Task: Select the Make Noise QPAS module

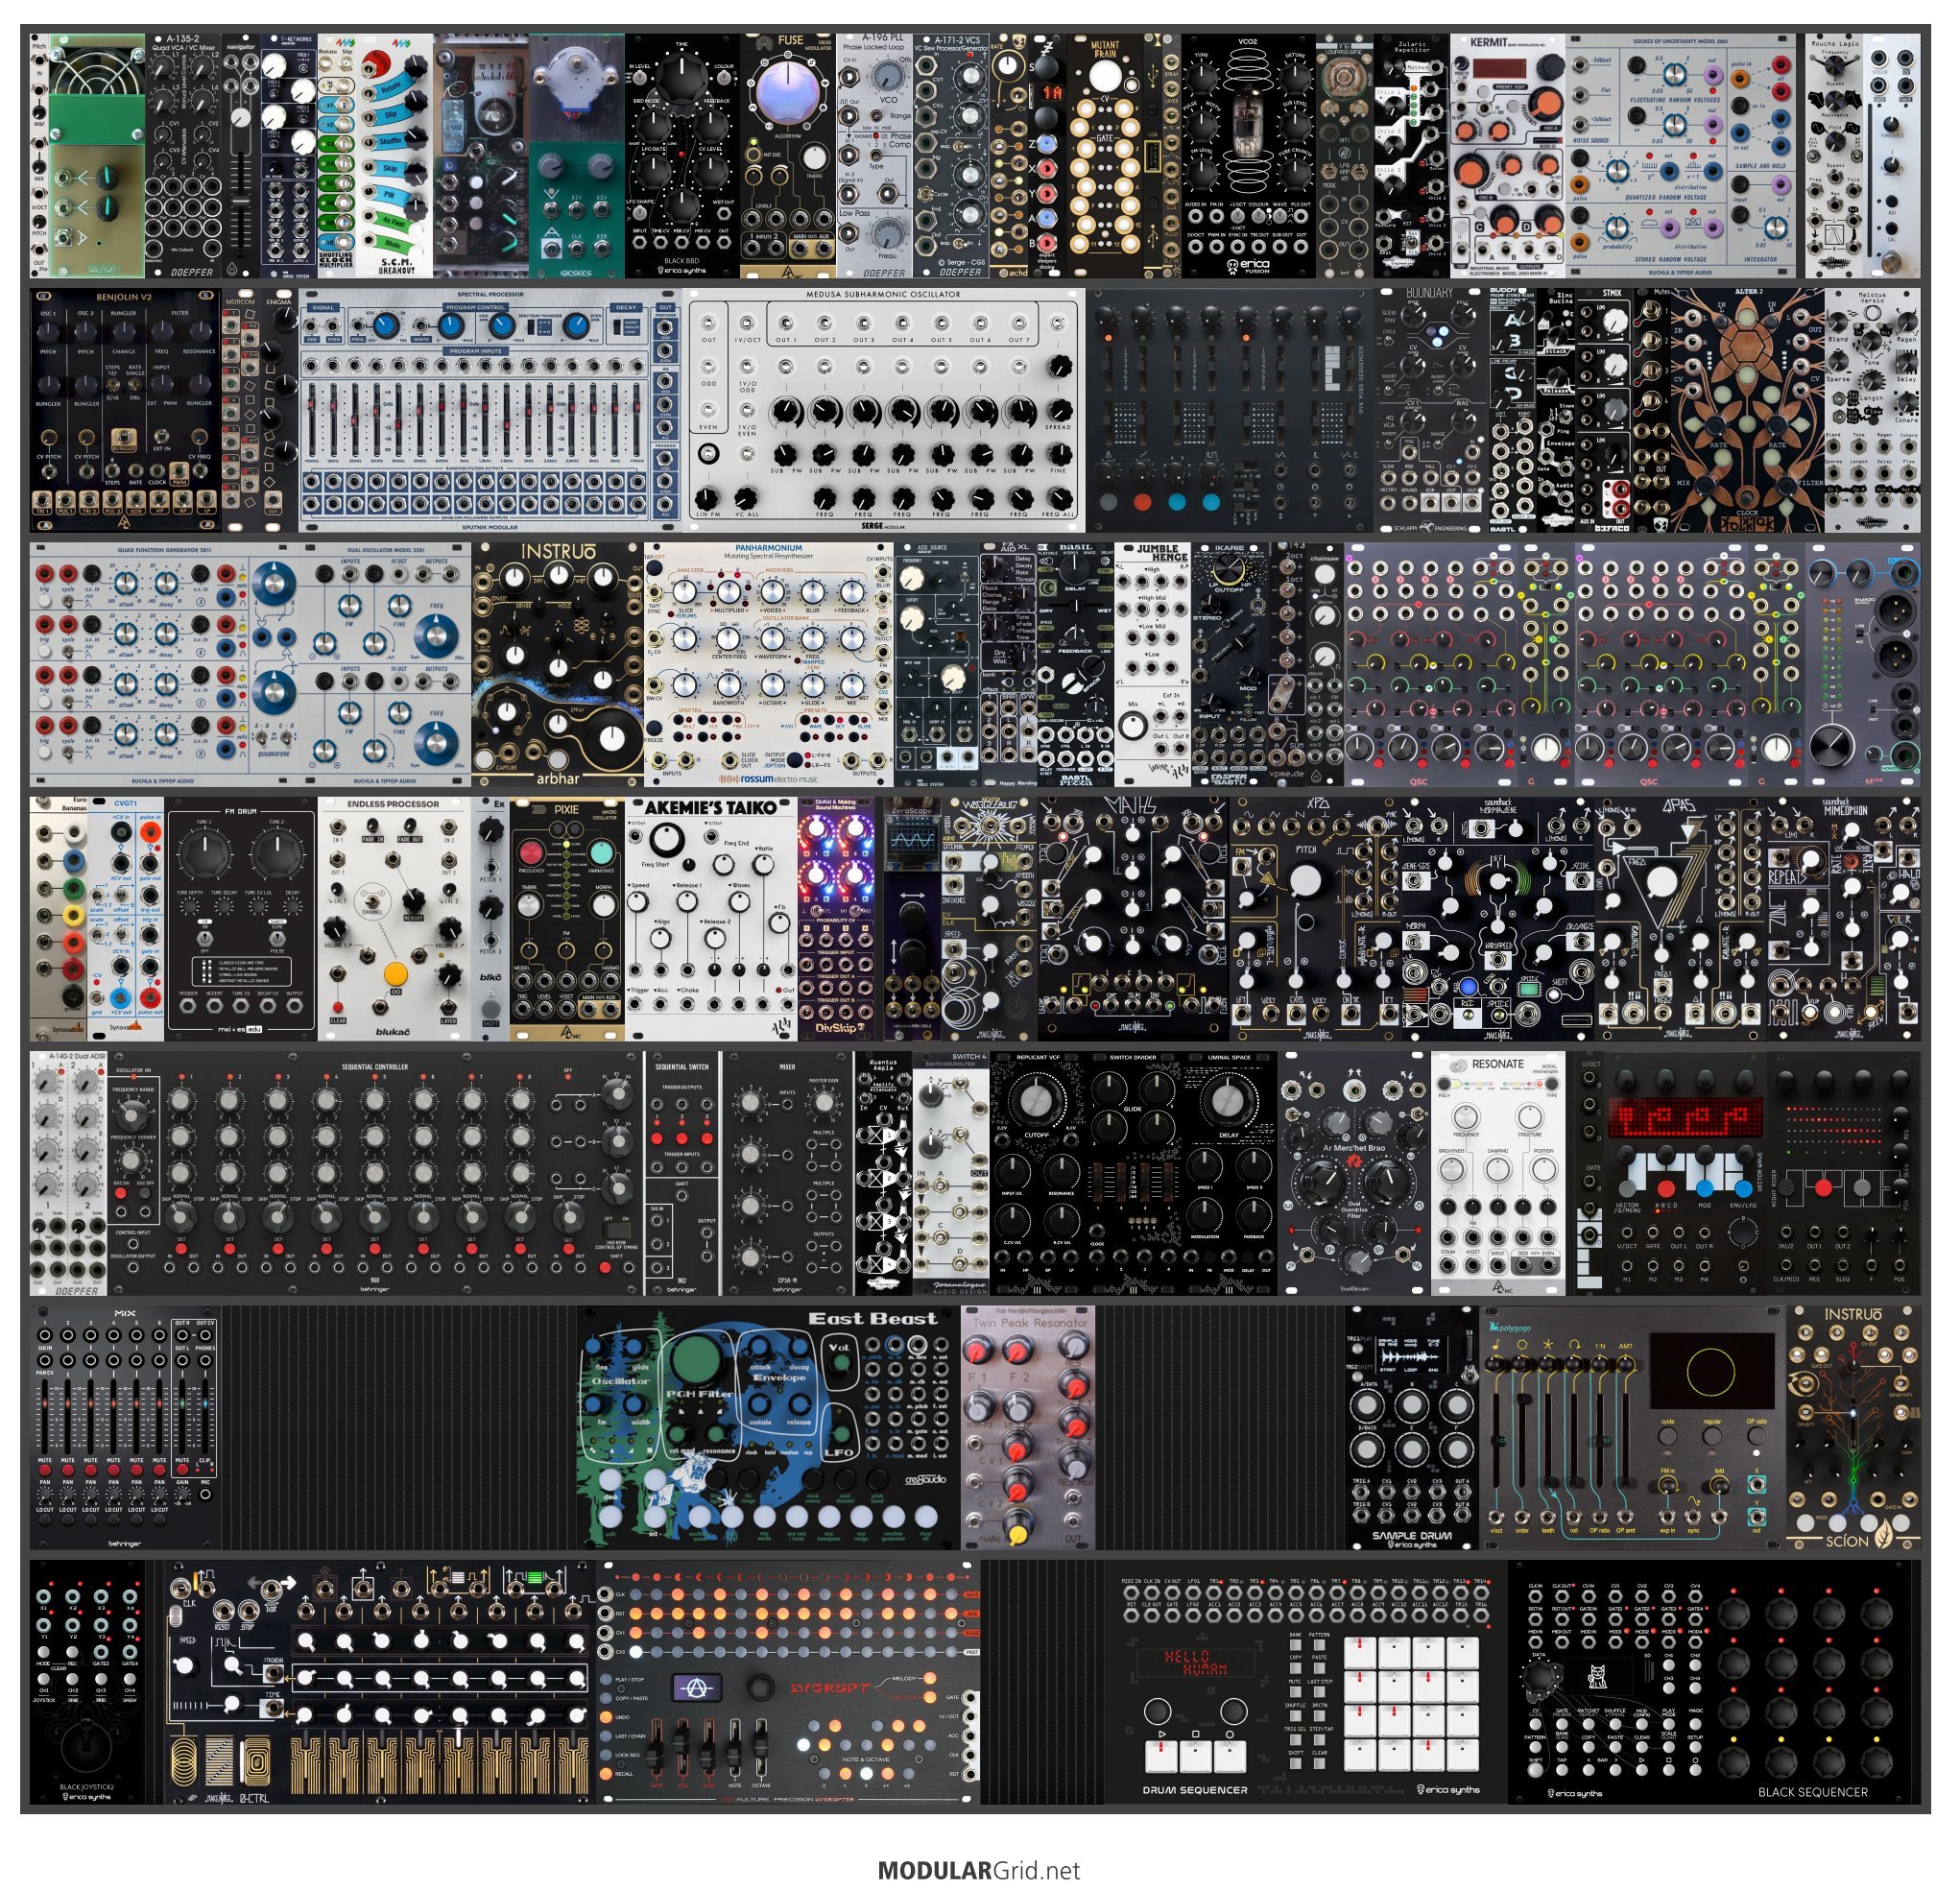Action: [x=1680, y=919]
